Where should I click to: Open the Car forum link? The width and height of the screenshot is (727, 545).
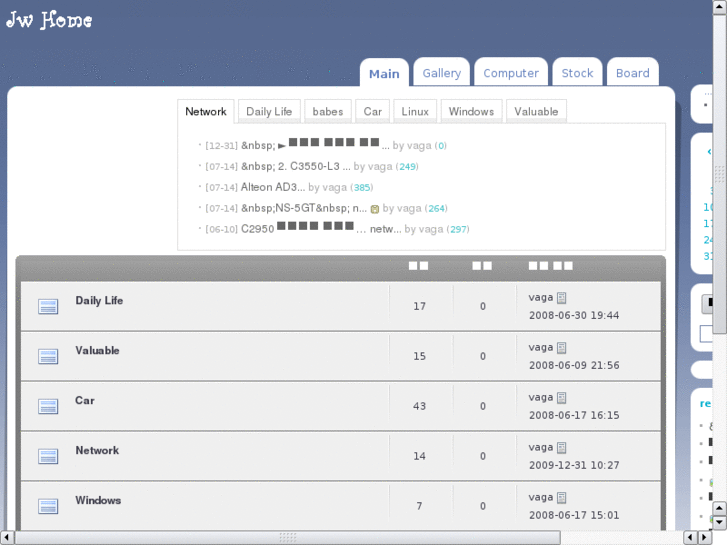85,401
